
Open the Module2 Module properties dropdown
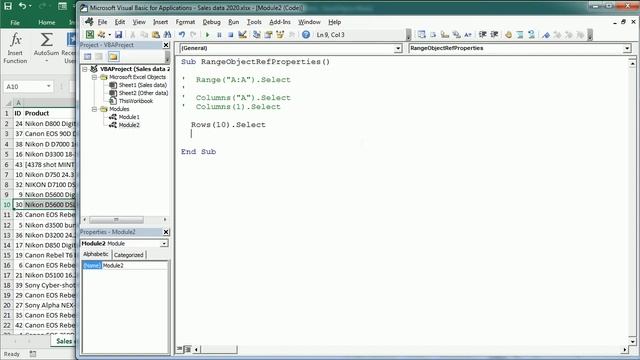[x=164, y=243]
